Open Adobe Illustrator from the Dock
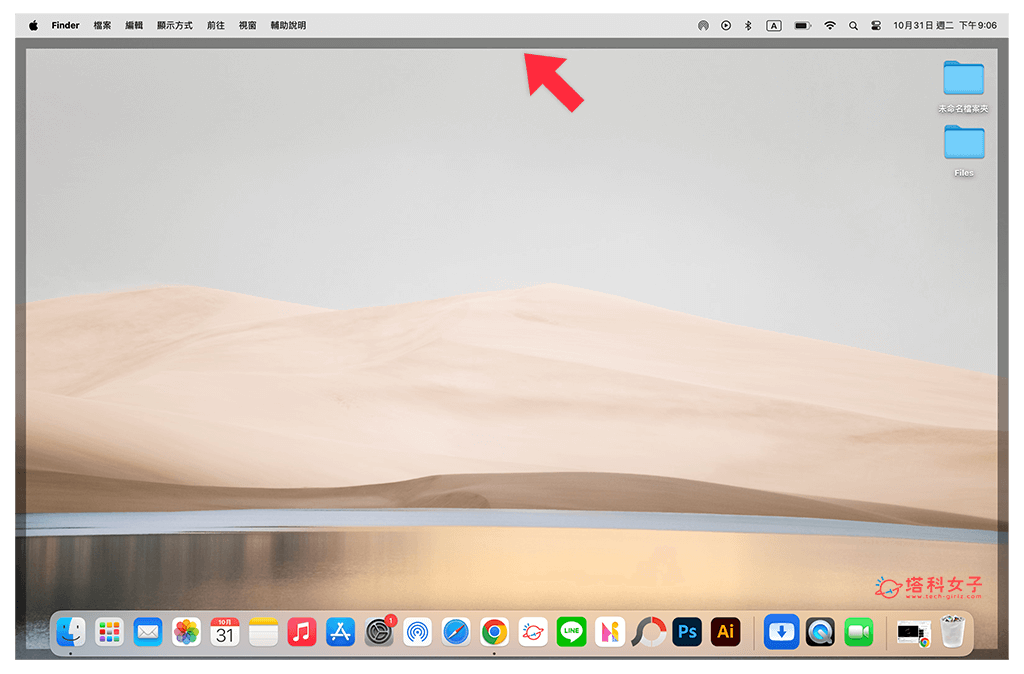Image resolution: width=1024 pixels, height=674 pixels. (x=725, y=632)
